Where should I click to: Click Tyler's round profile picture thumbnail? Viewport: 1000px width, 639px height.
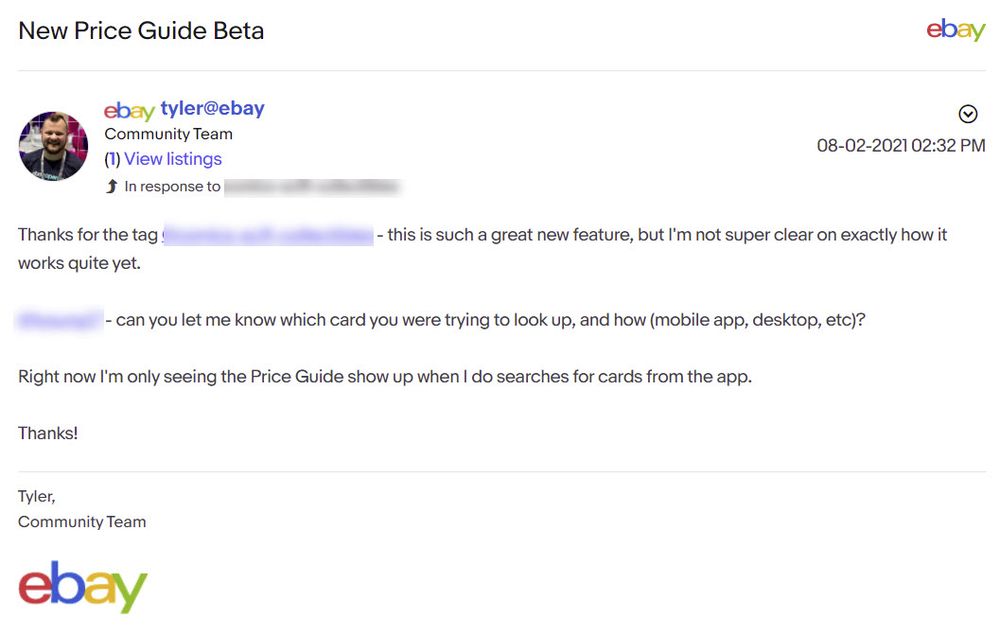52,145
